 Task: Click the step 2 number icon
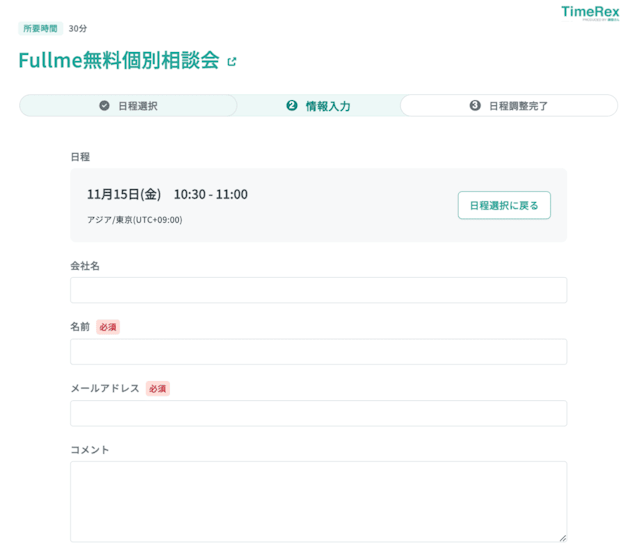tap(291, 106)
